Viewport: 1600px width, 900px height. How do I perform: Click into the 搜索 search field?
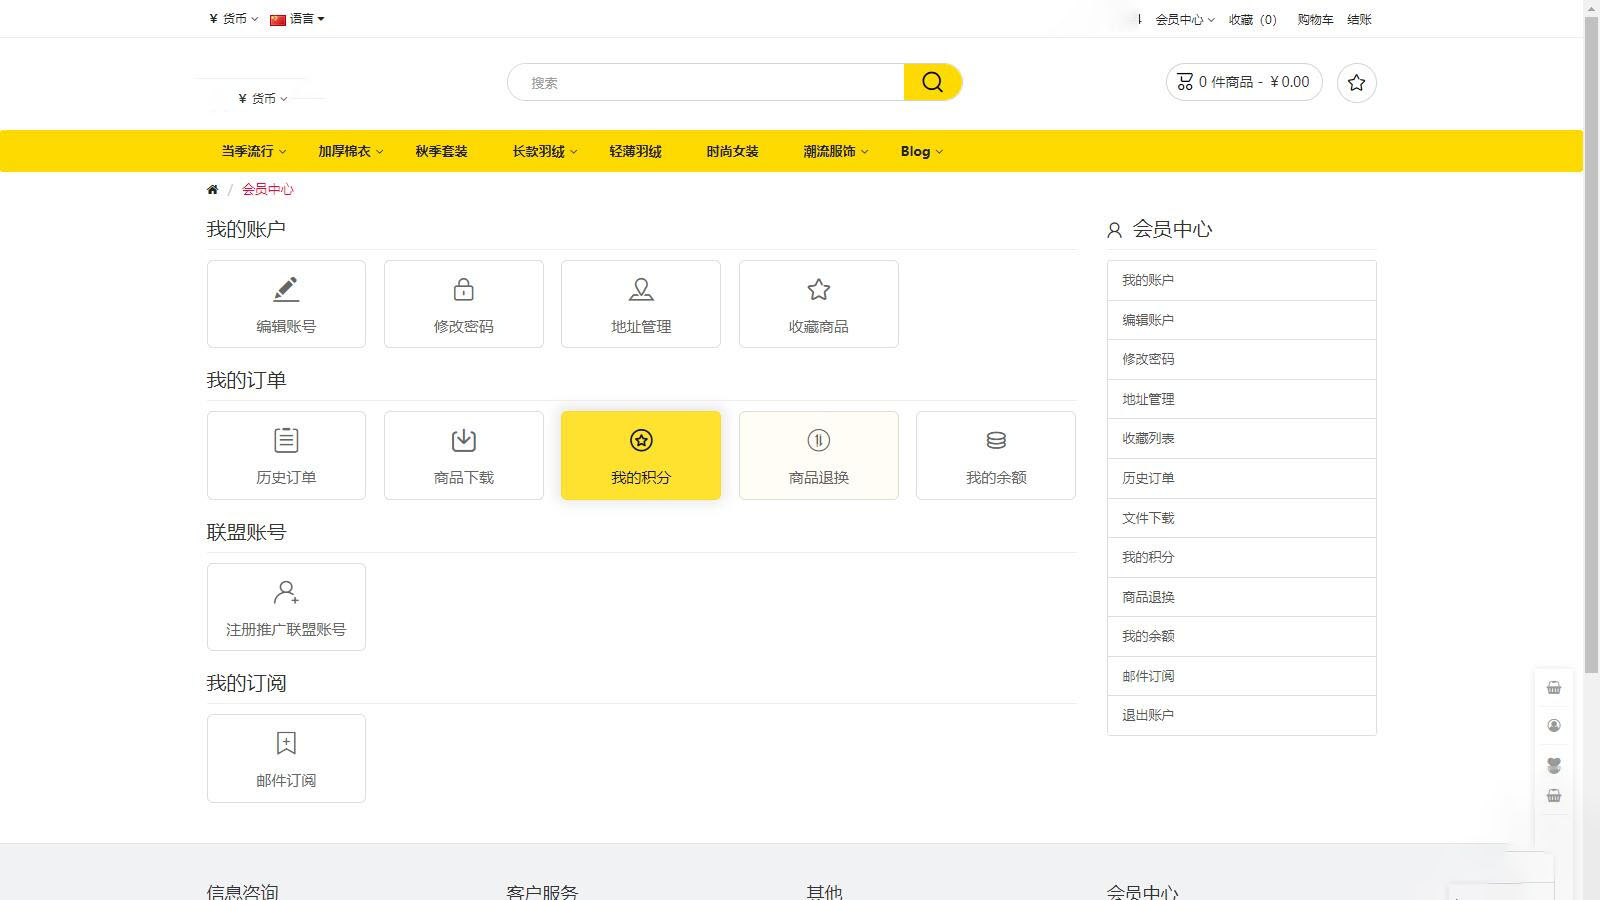click(x=705, y=83)
